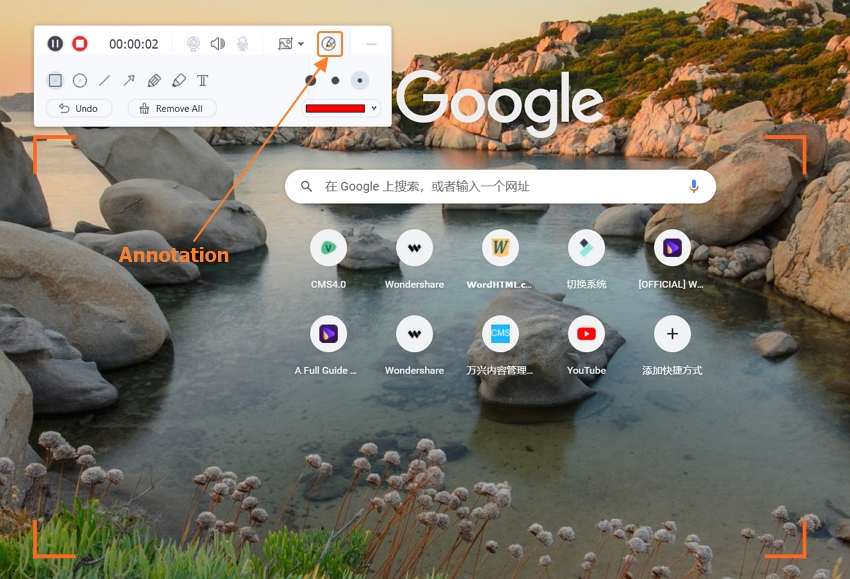This screenshot has width=850, height=579.
Task: Start voice search with microphone icon
Action: (693, 186)
